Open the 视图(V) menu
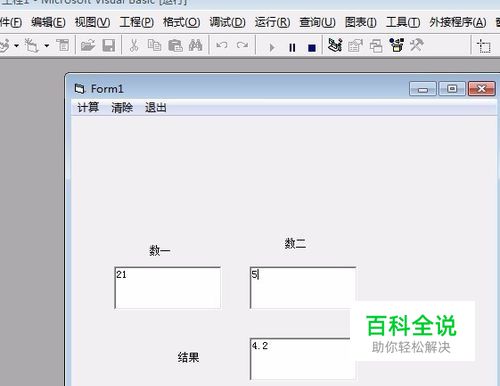This screenshot has width=500, height=386. (92, 22)
